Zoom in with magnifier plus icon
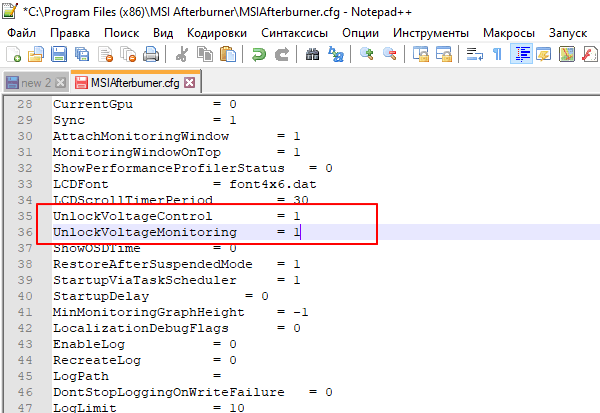The image size is (600, 413). (x=367, y=54)
